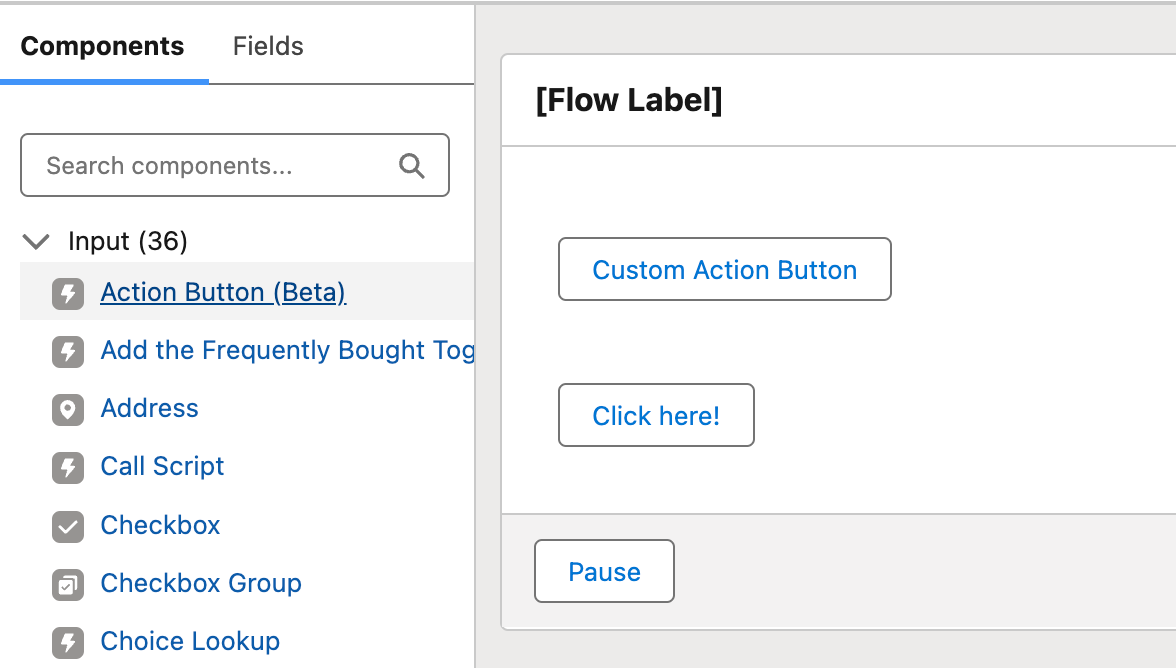Switch to the Components tab
Image resolution: width=1176 pixels, height=668 pixels.
[x=102, y=46]
